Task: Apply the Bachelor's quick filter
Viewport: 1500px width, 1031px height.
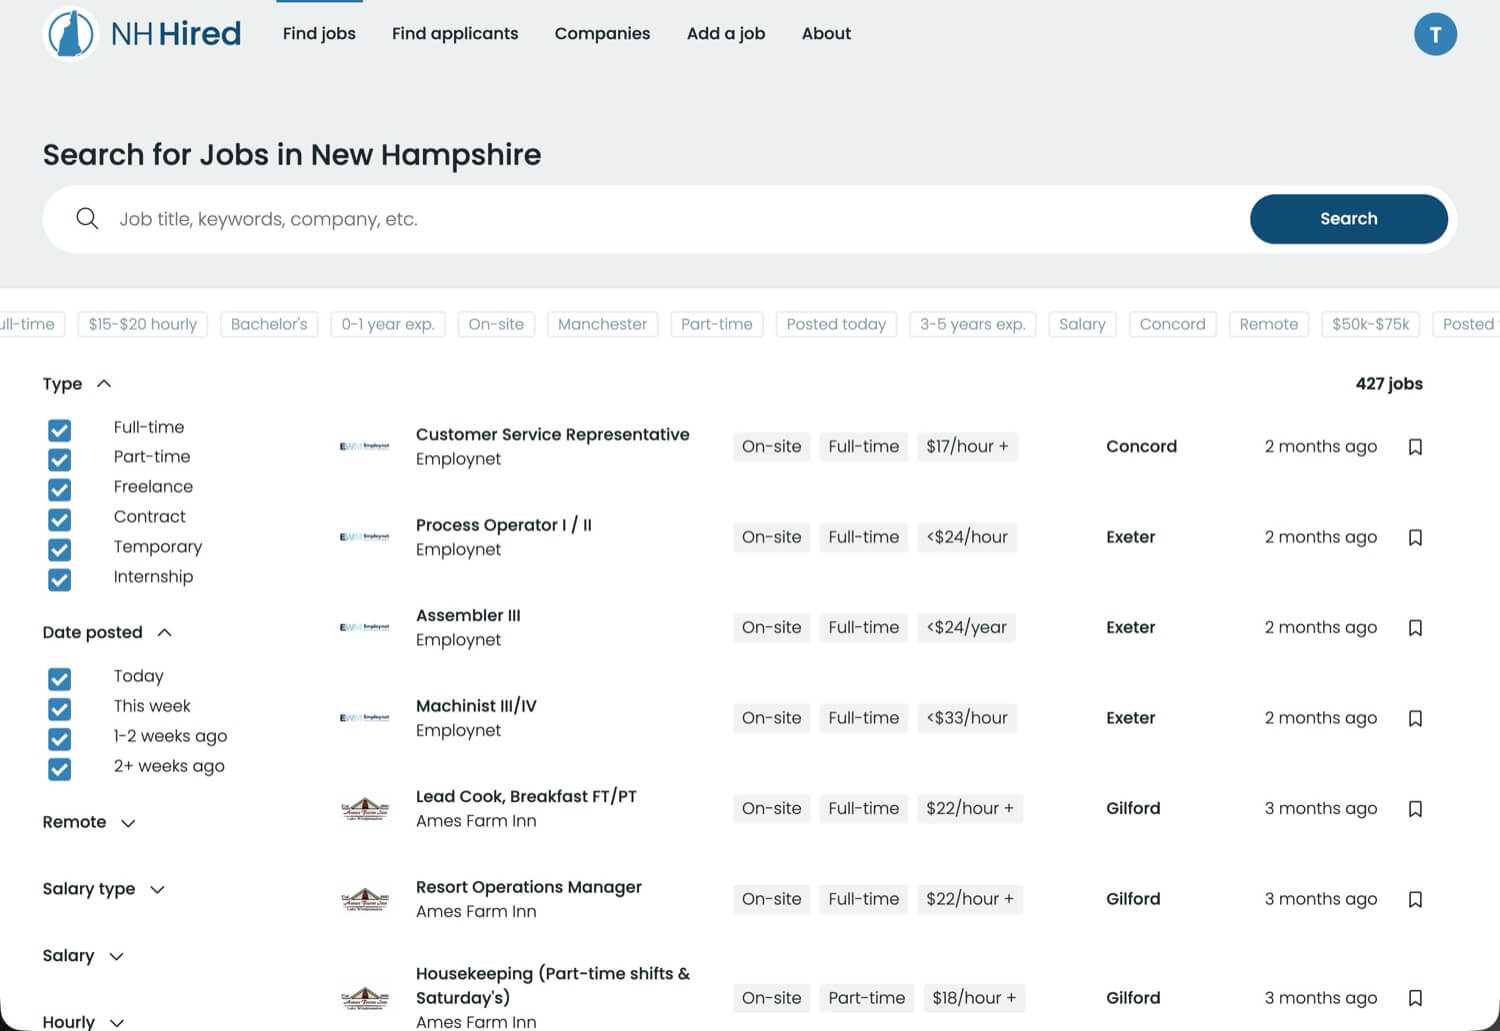Action: click(269, 324)
